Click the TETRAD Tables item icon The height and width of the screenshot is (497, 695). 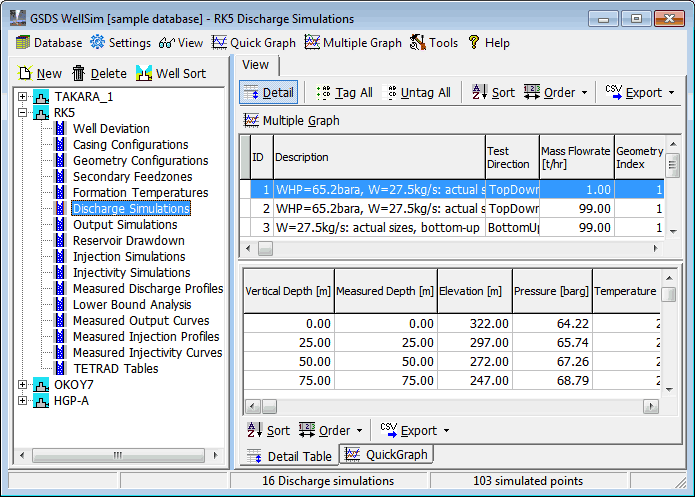[60, 368]
